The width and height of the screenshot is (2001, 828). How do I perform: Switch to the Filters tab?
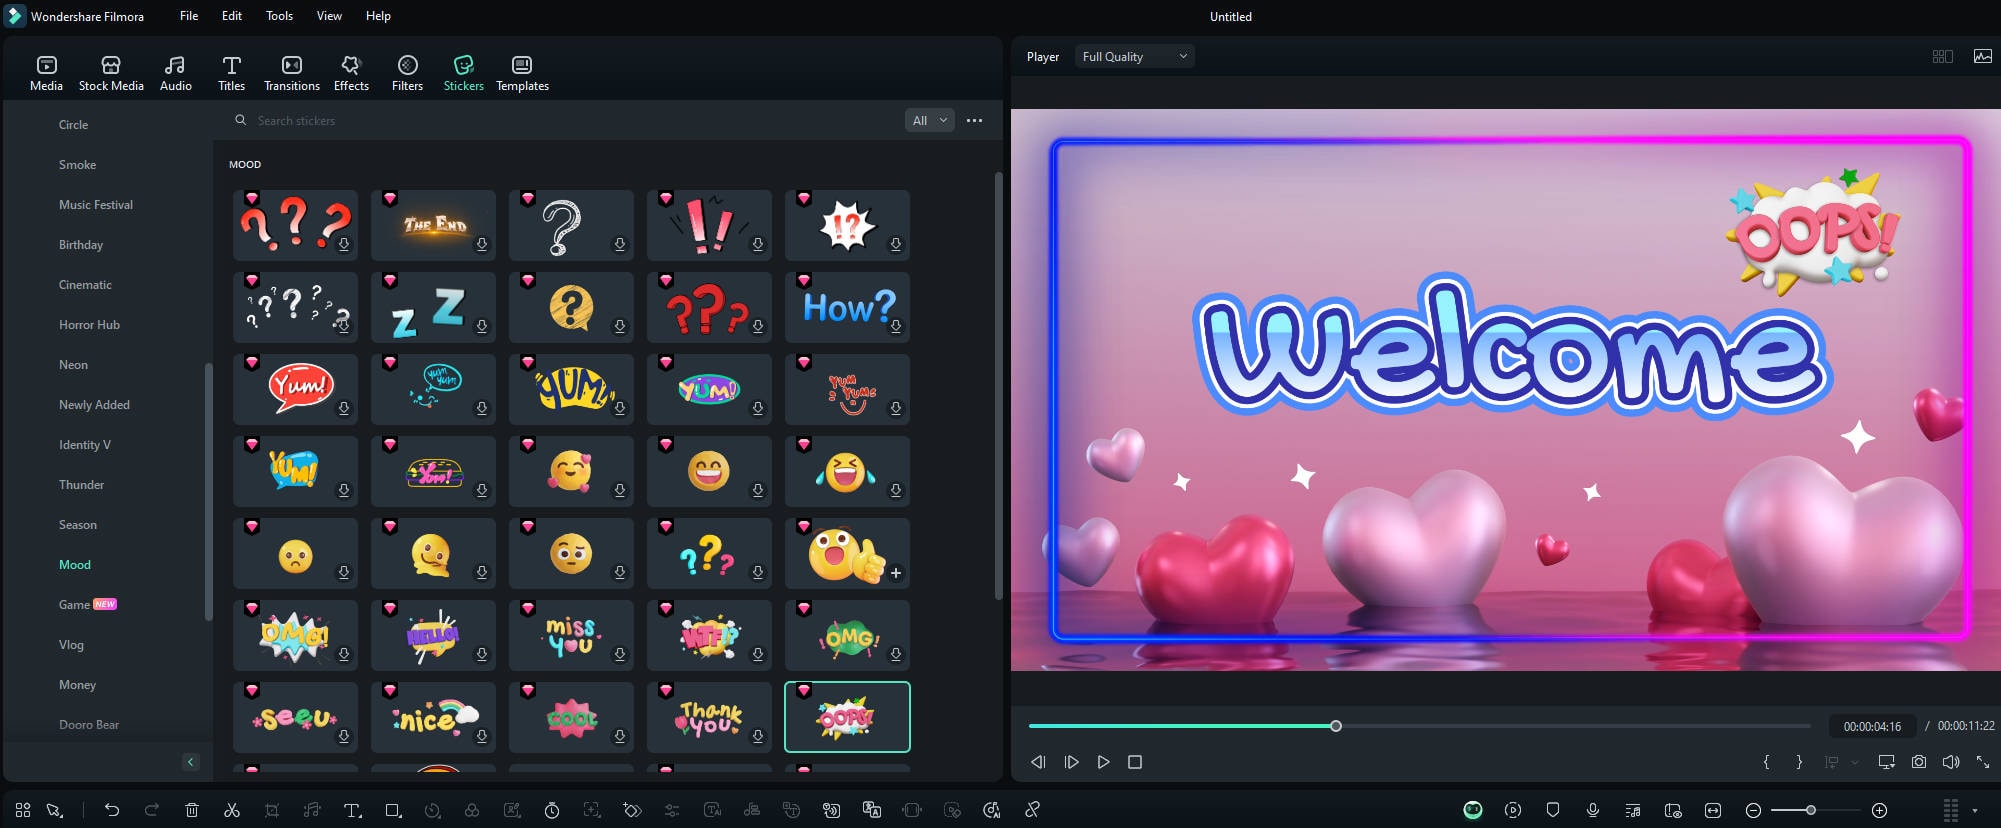pyautogui.click(x=407, y=74)
